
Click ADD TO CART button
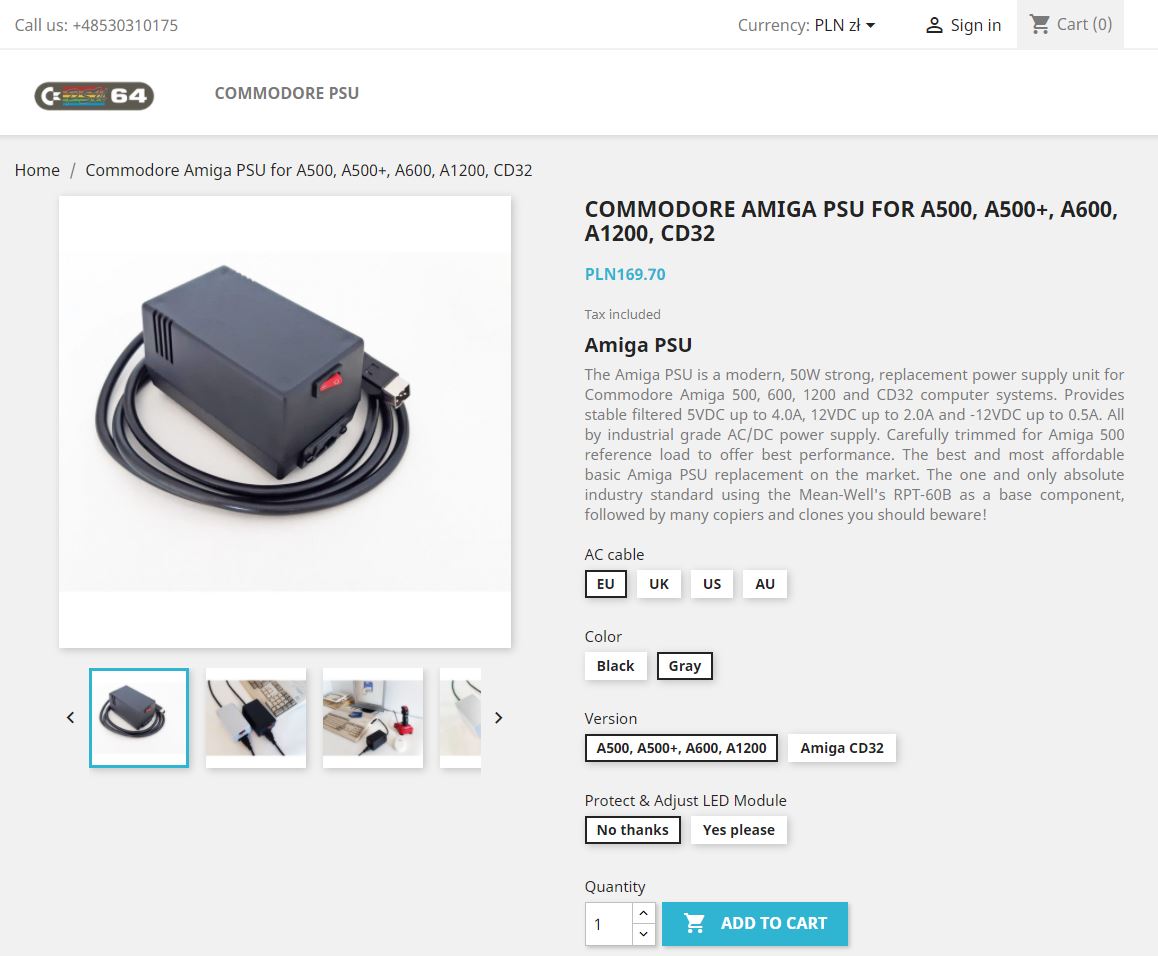755,923
